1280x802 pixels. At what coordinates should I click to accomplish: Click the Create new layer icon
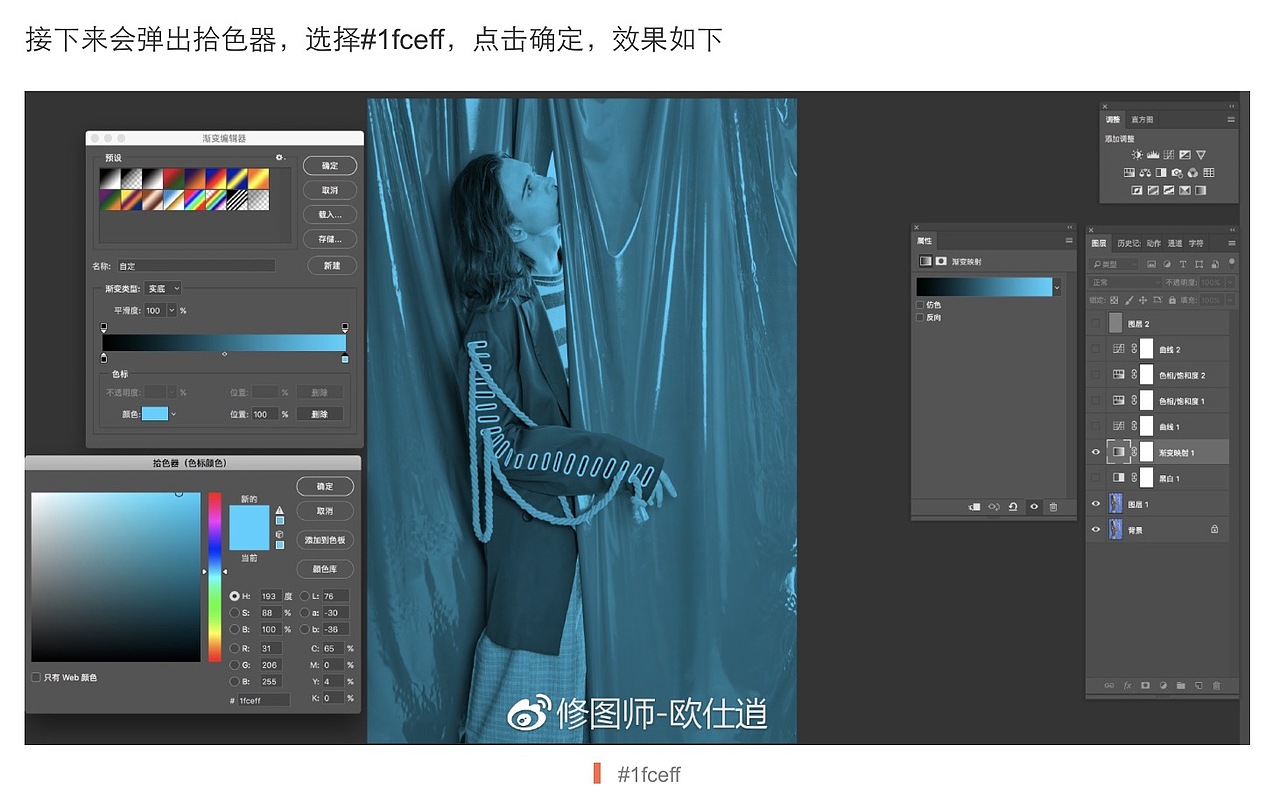pyautogui.click(x=1199, y=686)
